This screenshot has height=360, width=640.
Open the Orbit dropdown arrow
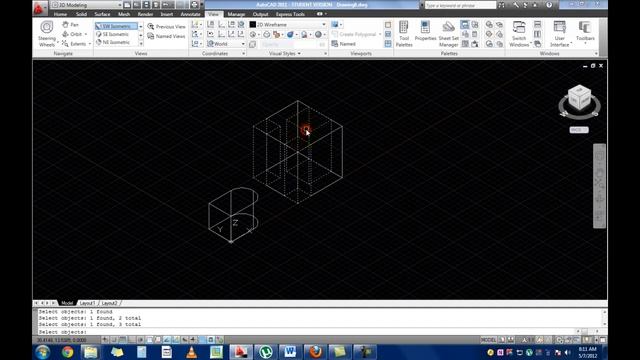(x=86, y=35)
